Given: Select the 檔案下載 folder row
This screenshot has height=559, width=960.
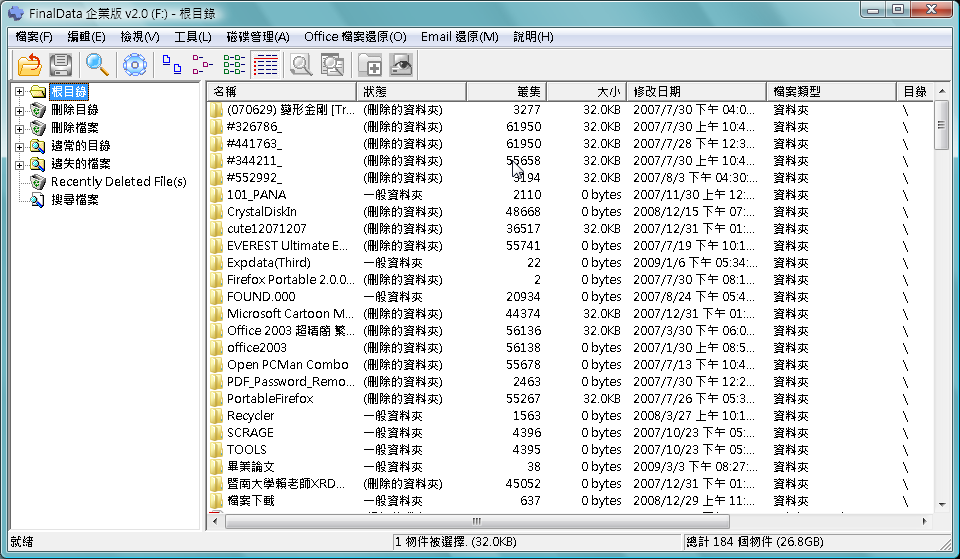Looking at the screenshot, I should pyautogui.click(x=569, y=501).
